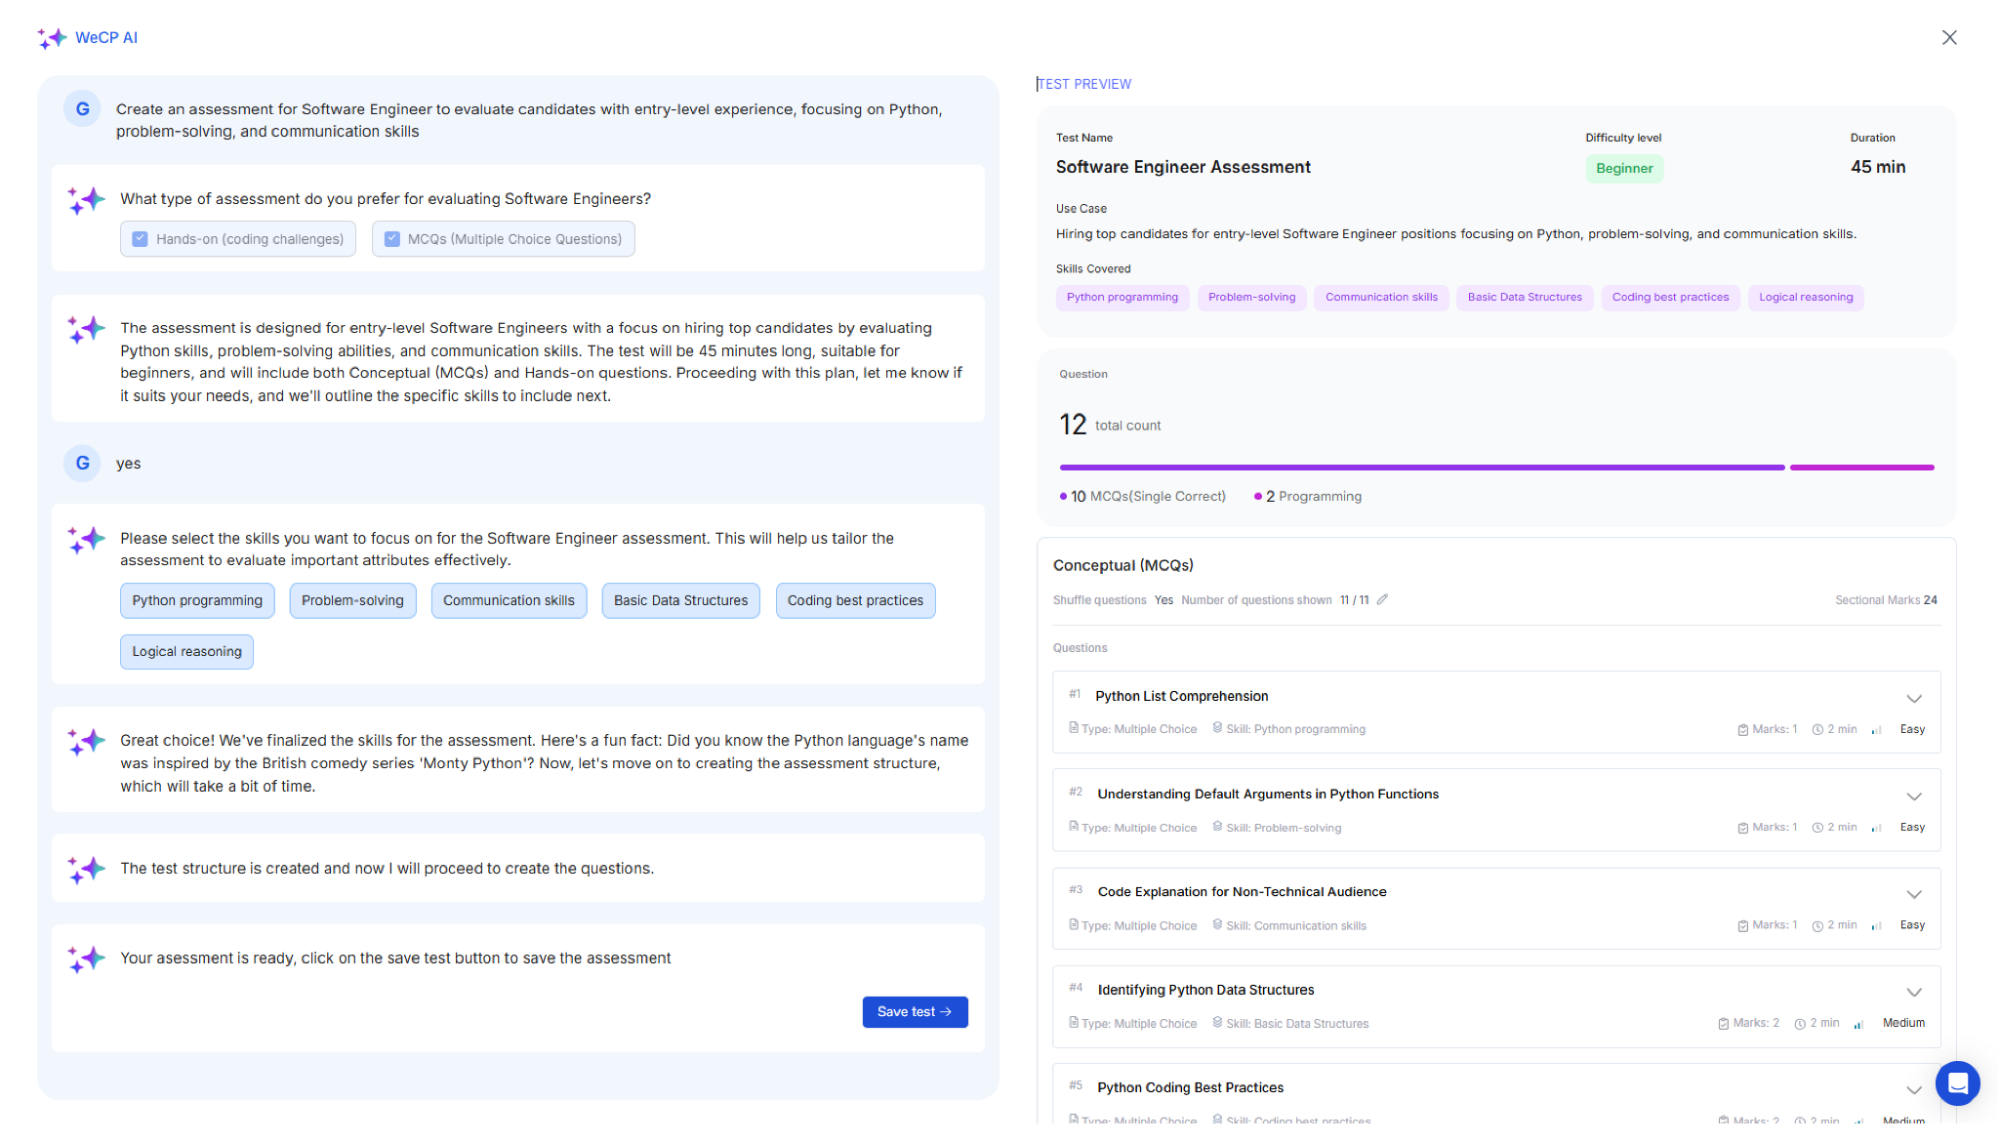
Task: Click the Save test button
Action: tap(913, 1011)
